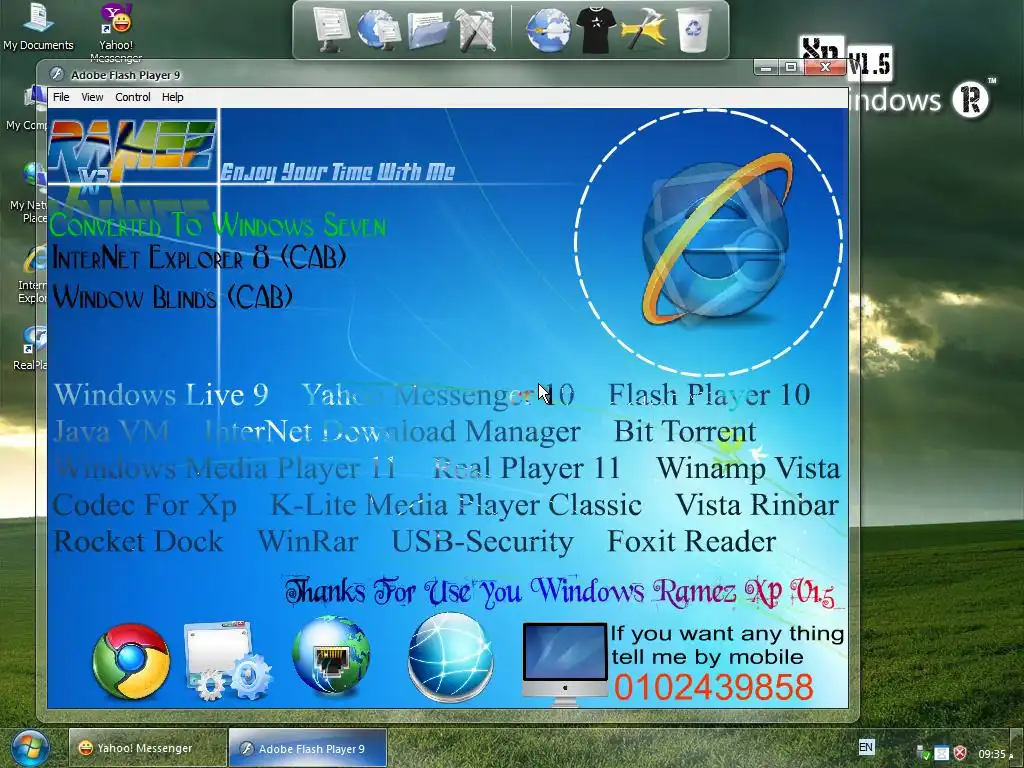Click the globe with network port icon
This screenshot has width=1024, height=768.
pyautogui.click(x=331, y=655)
